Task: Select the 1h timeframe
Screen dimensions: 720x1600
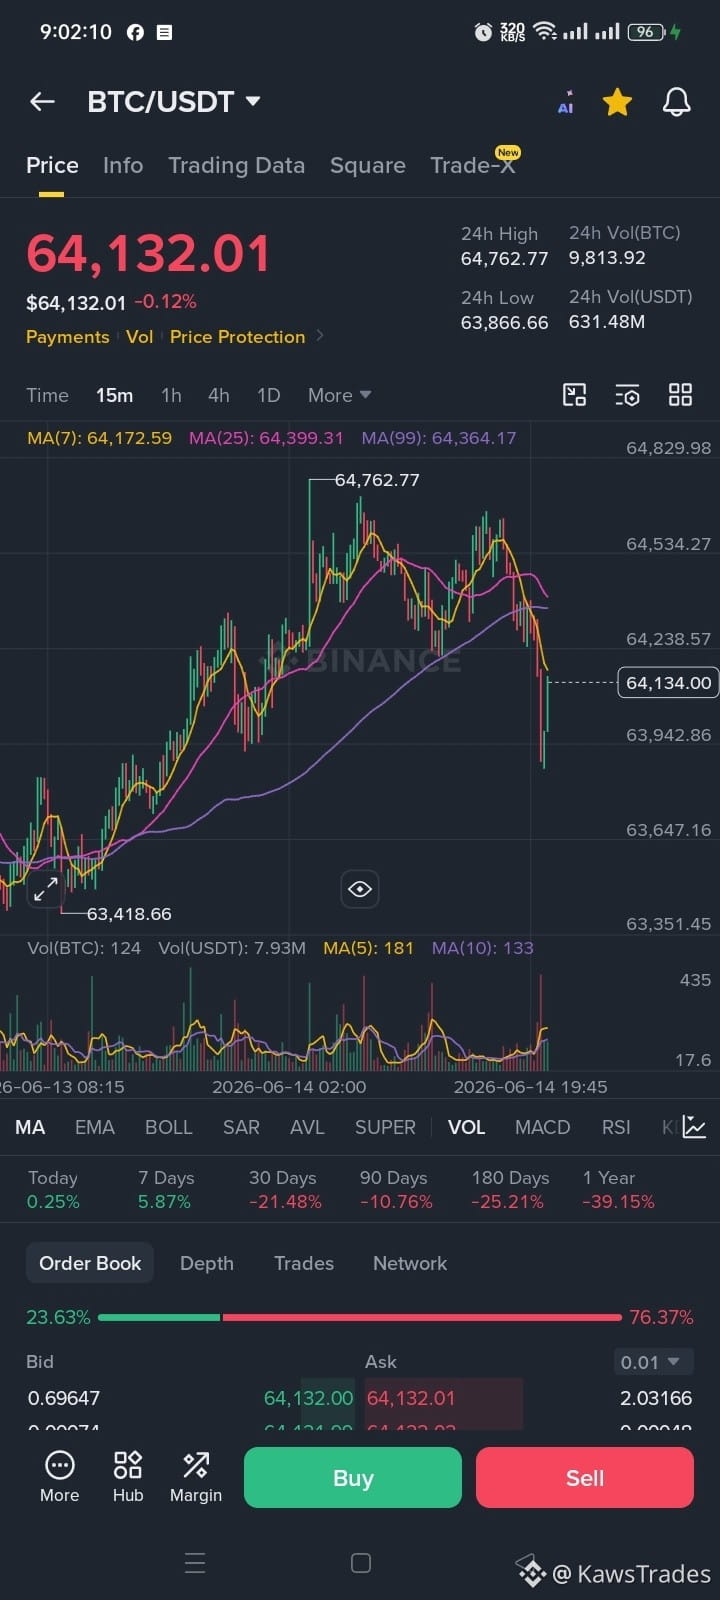Action: [x=171, y=395]
